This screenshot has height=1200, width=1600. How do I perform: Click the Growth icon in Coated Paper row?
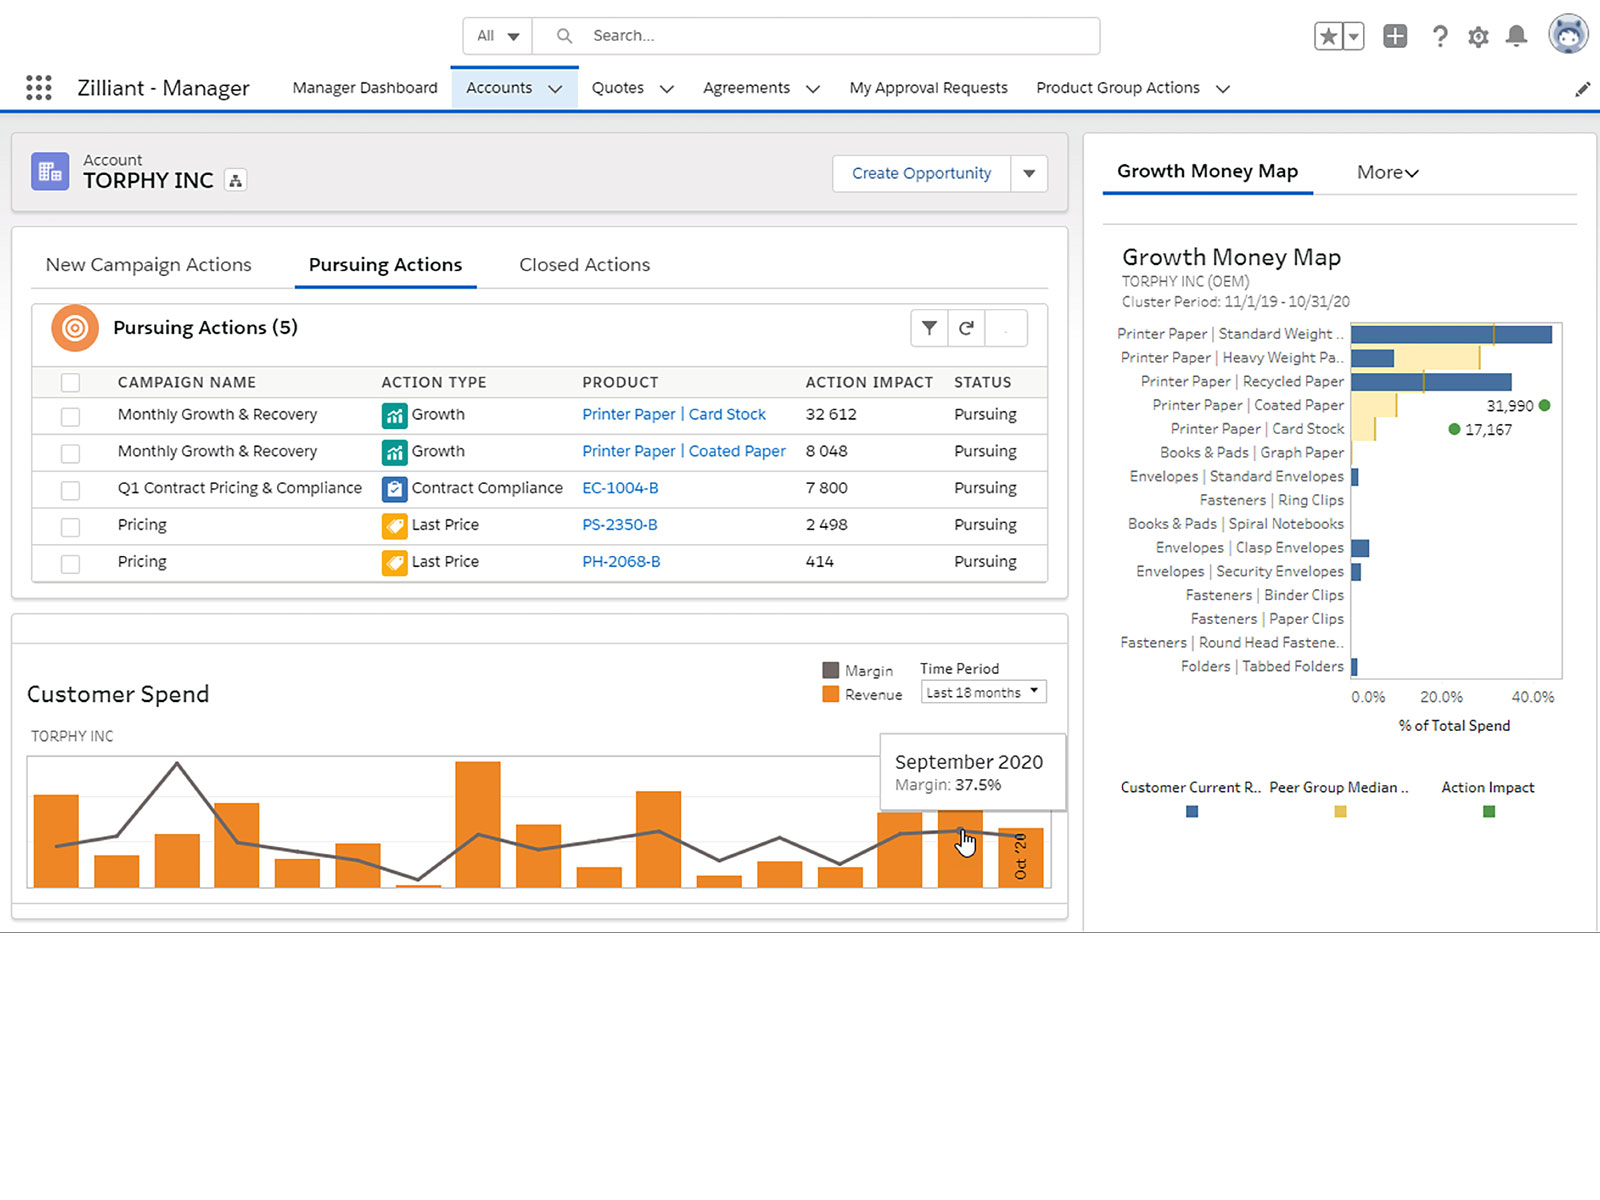tap(395, 452)
